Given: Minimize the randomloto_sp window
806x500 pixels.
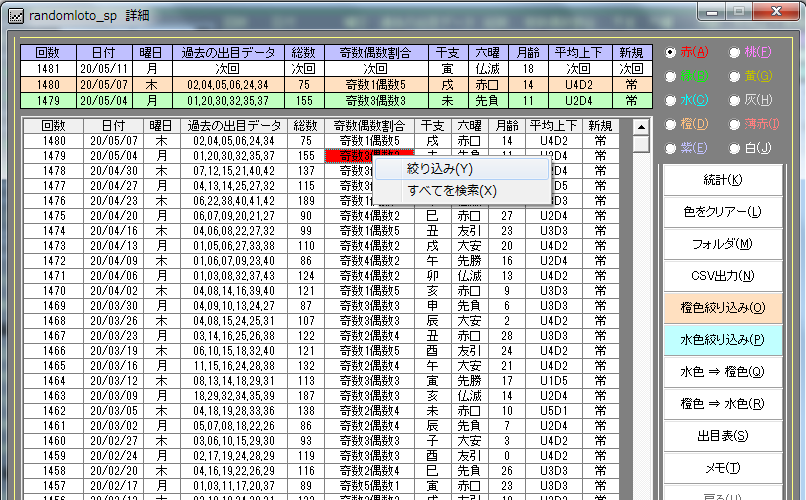Looking at the screenshot, I should [712, 11].
